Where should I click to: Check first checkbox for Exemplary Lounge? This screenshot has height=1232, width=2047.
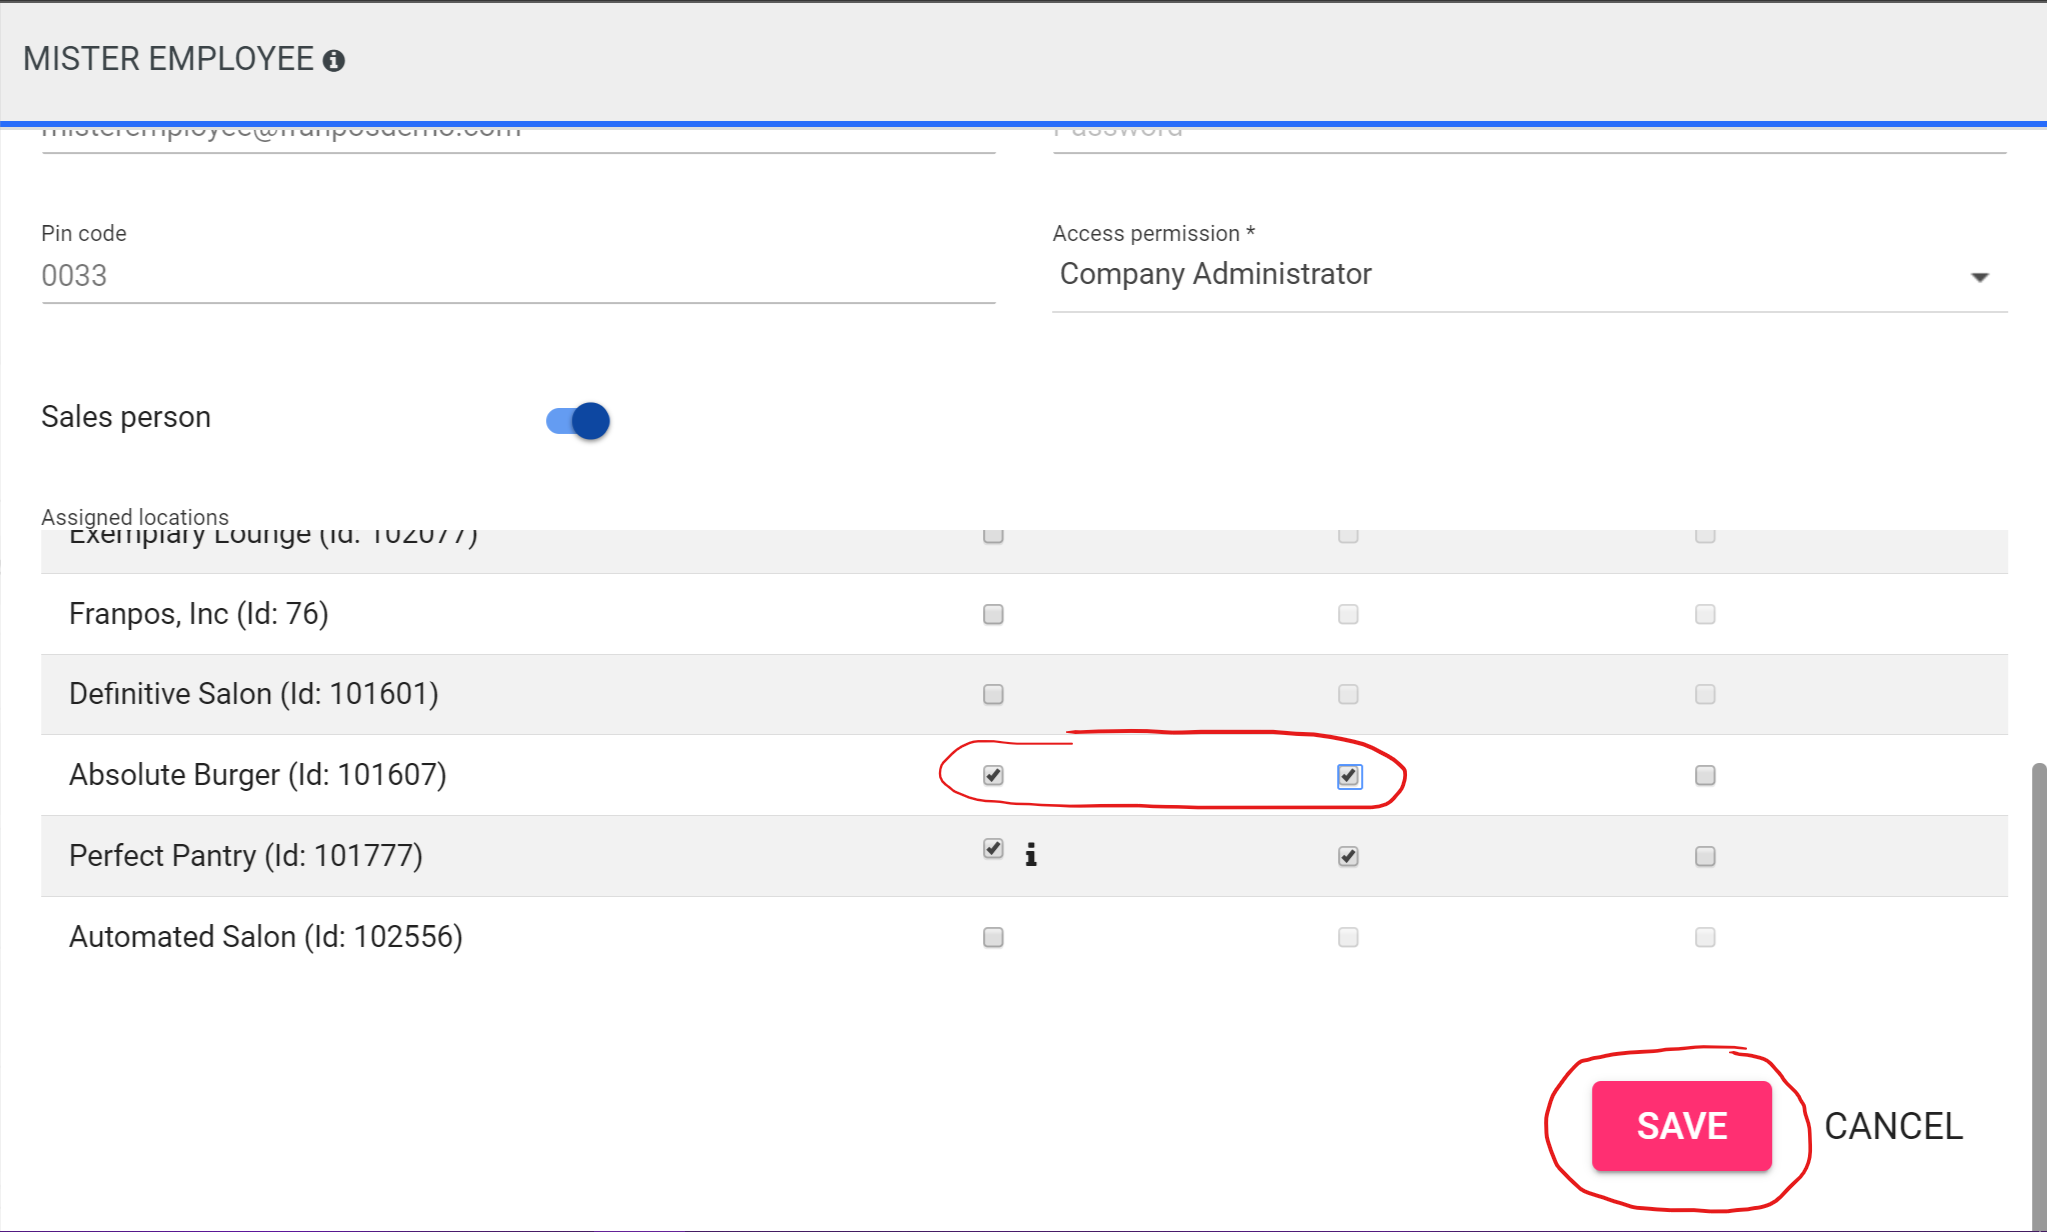(993, 536)
